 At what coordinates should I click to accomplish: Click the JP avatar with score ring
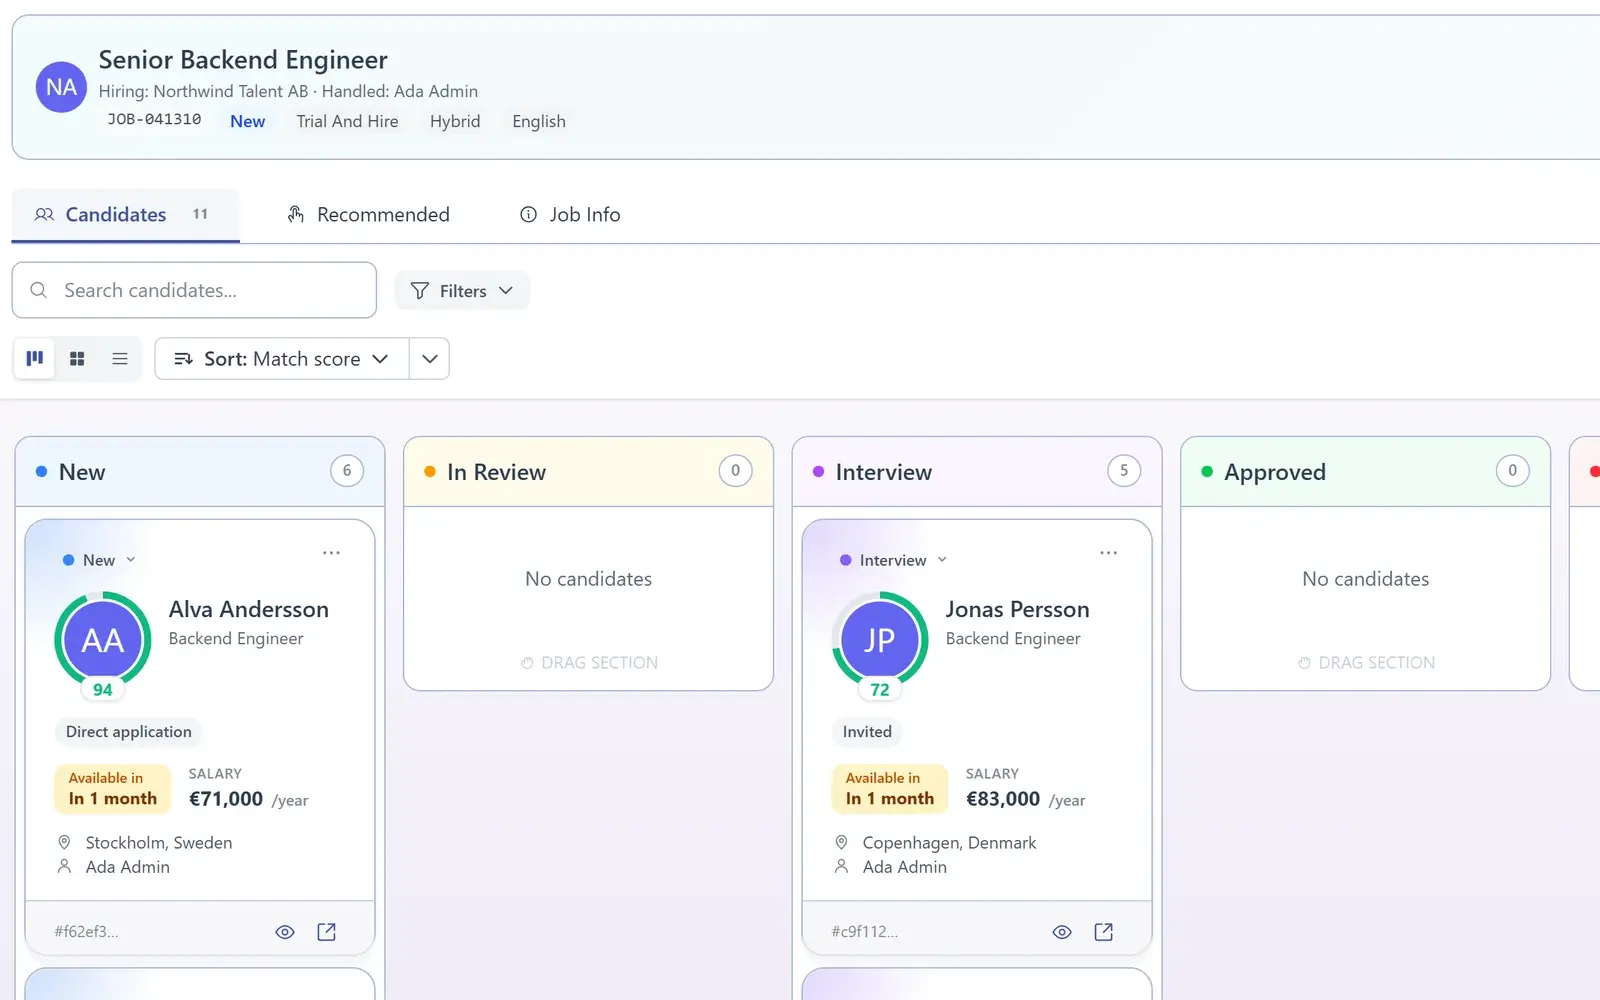click(x=880, y=640)
